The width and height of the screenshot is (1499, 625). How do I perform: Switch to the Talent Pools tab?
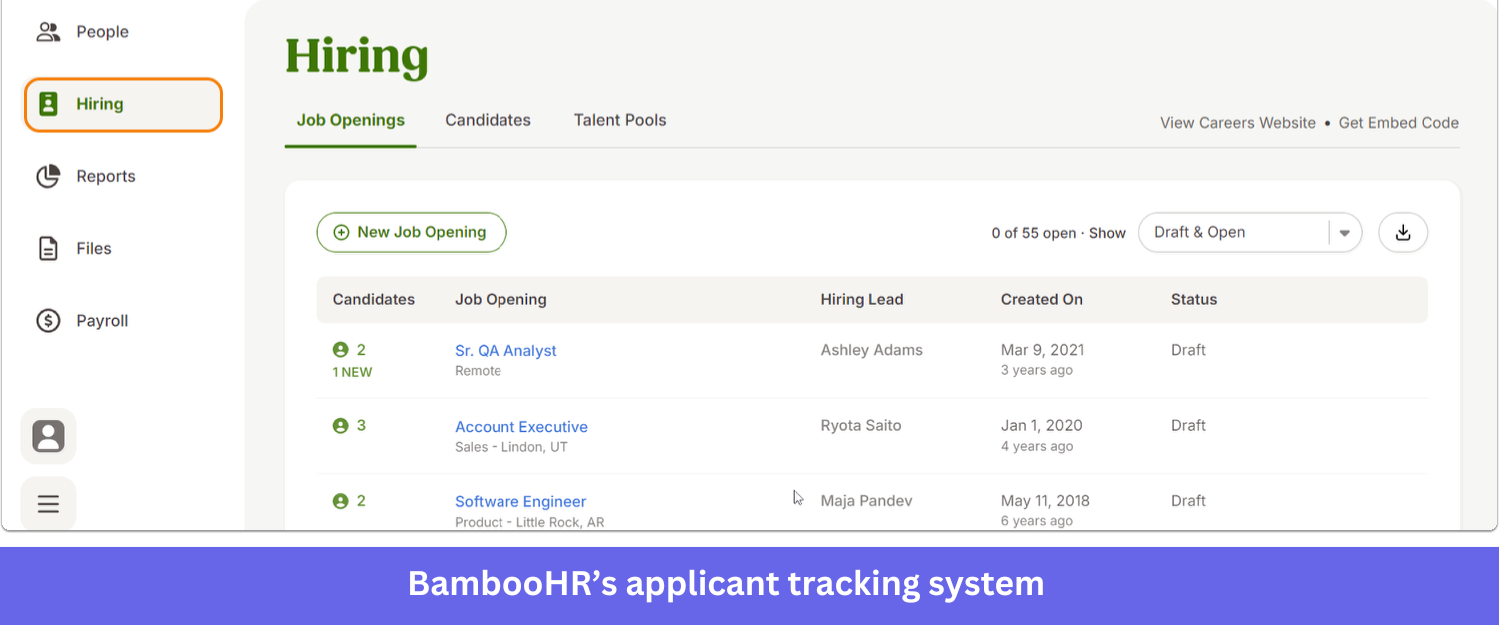620,120
